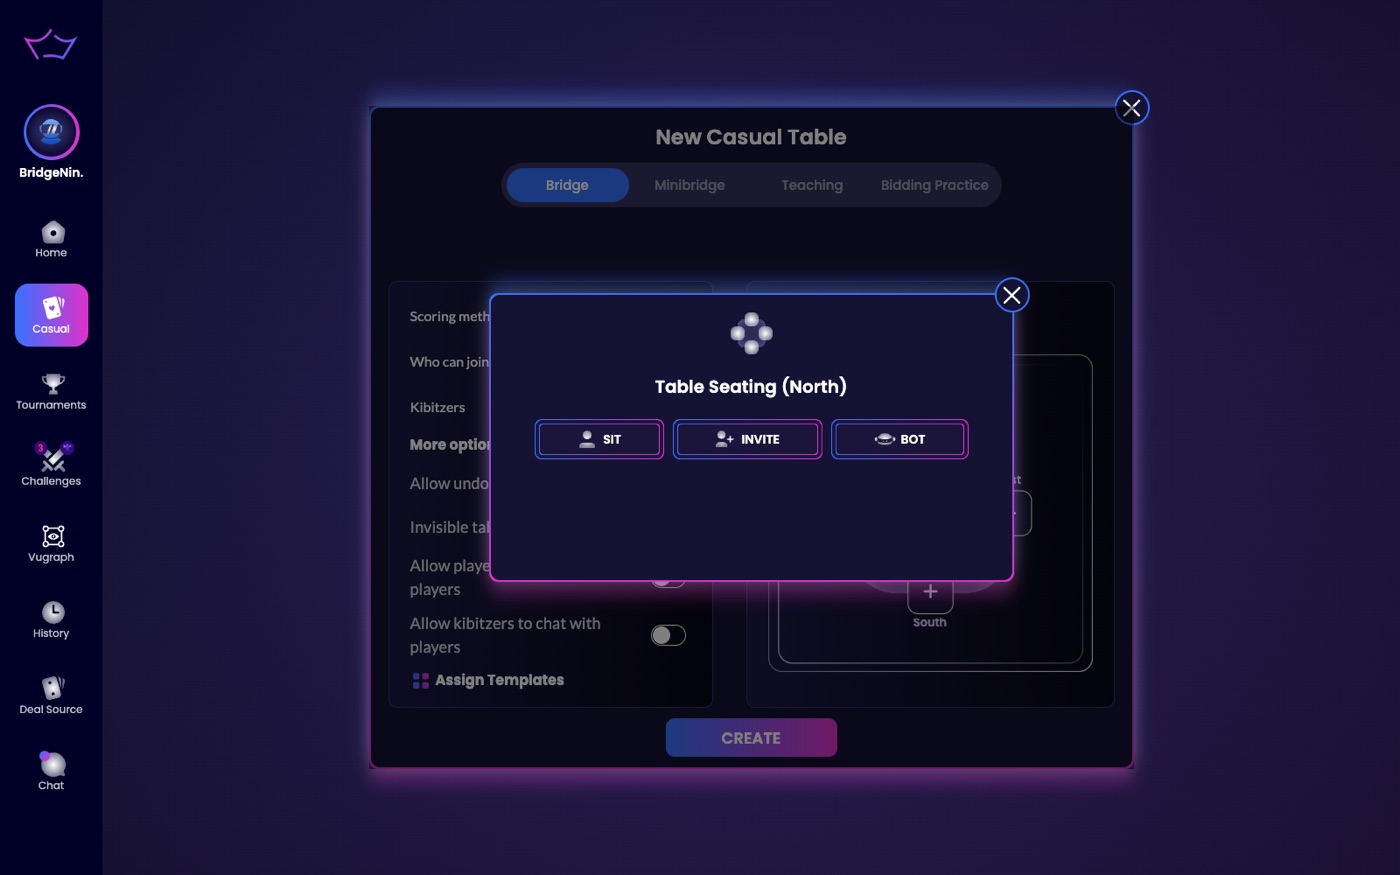
Task: Open the History section
Action: tap(51, 620)
